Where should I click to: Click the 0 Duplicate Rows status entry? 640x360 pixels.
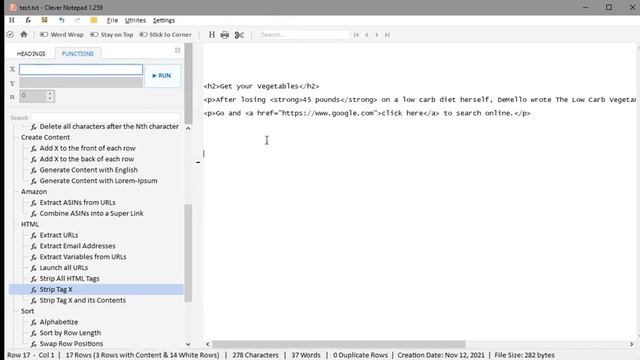[x=360, y=355]
